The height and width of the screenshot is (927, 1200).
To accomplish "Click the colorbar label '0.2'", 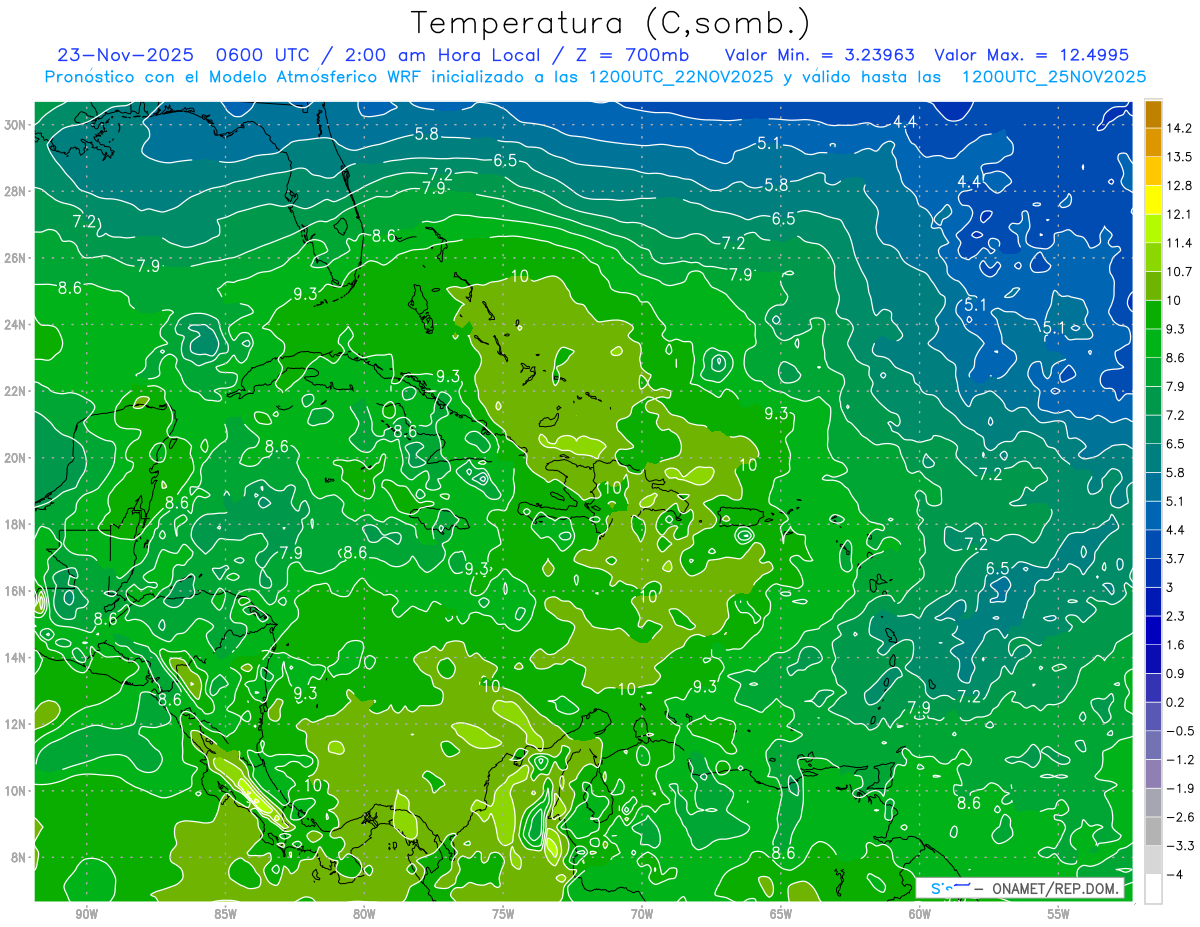I will 1175,702.
